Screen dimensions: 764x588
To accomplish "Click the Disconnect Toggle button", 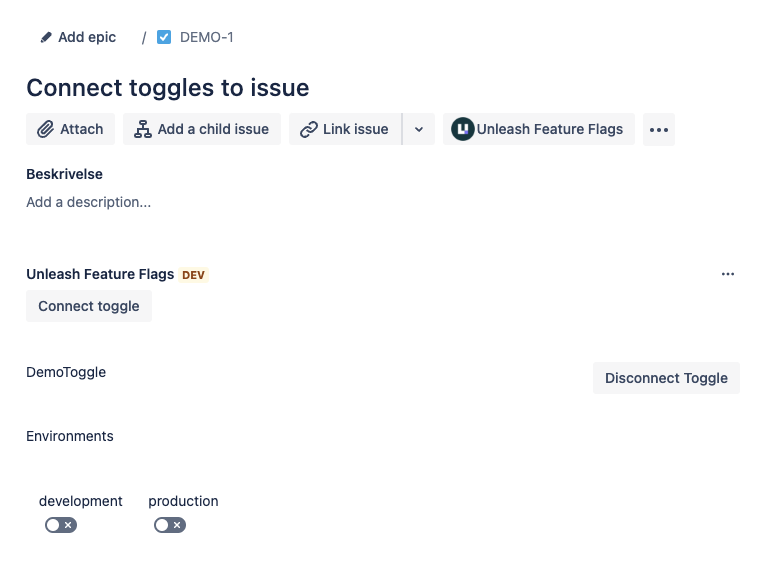I will click(666, 378).
